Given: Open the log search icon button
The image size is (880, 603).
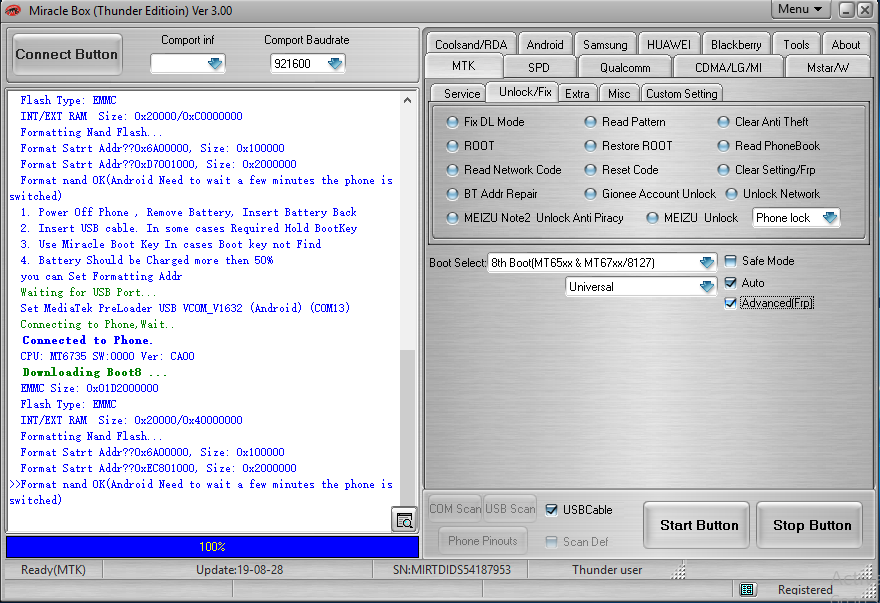Looking at the screenshot, I should click(404, 520).
